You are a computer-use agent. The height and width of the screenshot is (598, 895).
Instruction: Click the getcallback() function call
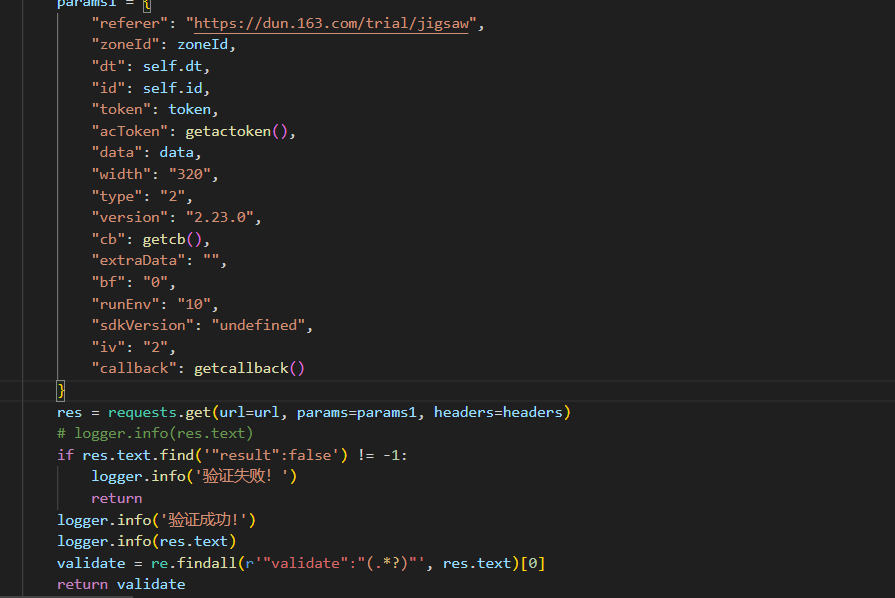click(249, 368)
